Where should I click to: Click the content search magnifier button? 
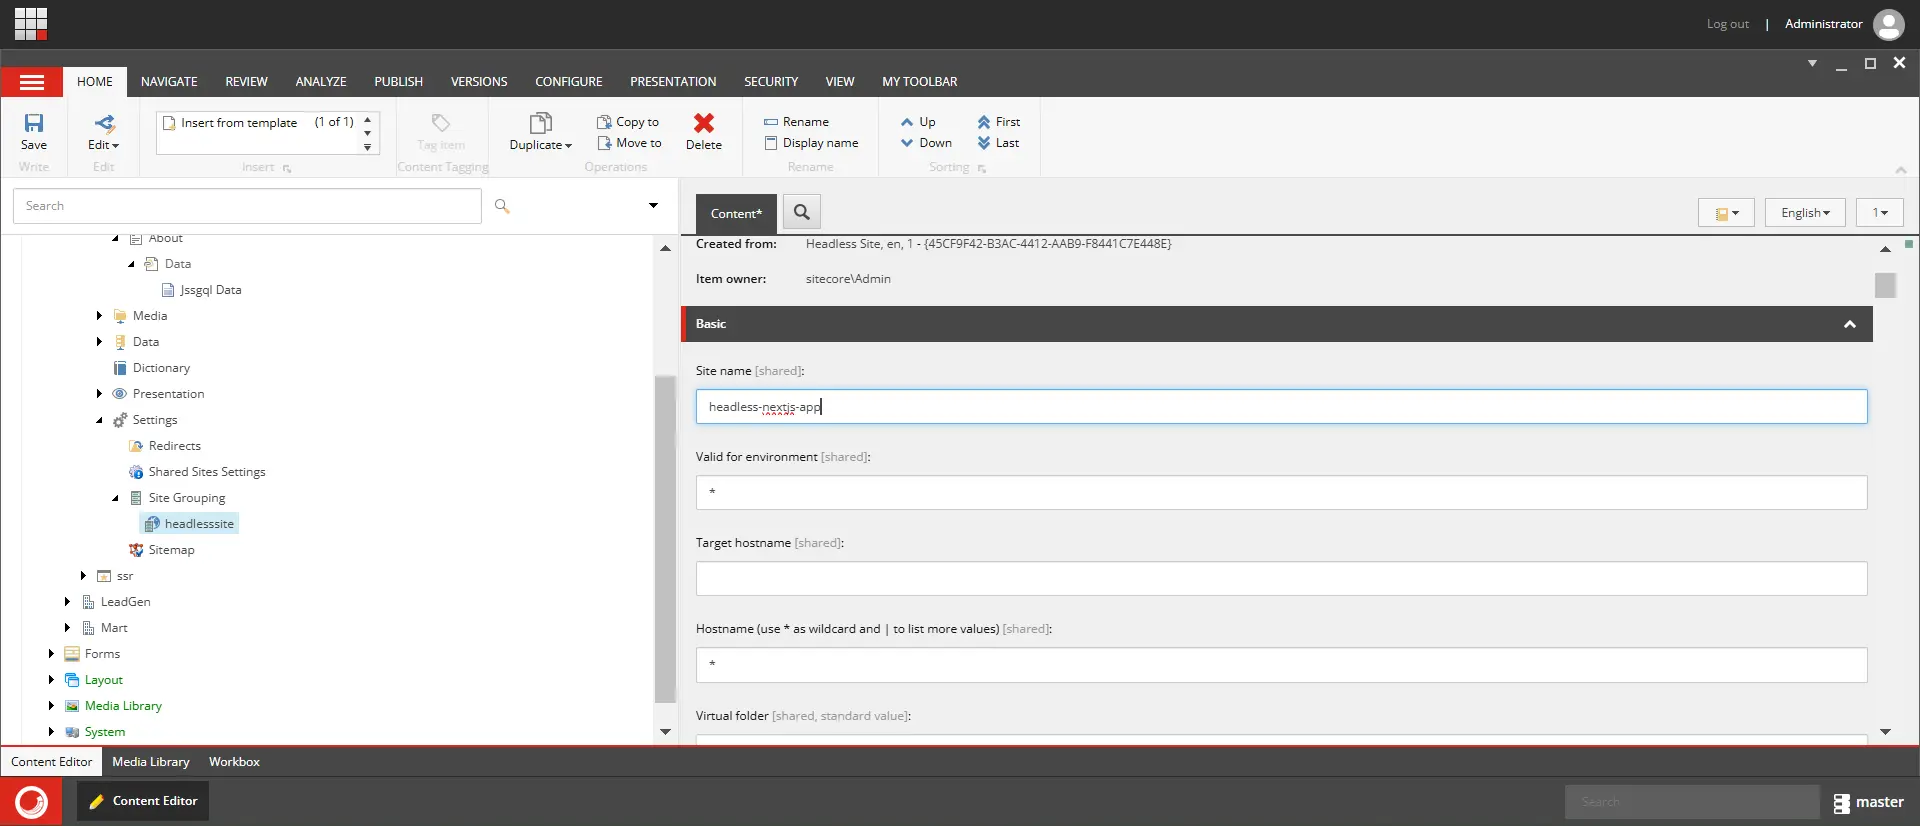[802, 212]
